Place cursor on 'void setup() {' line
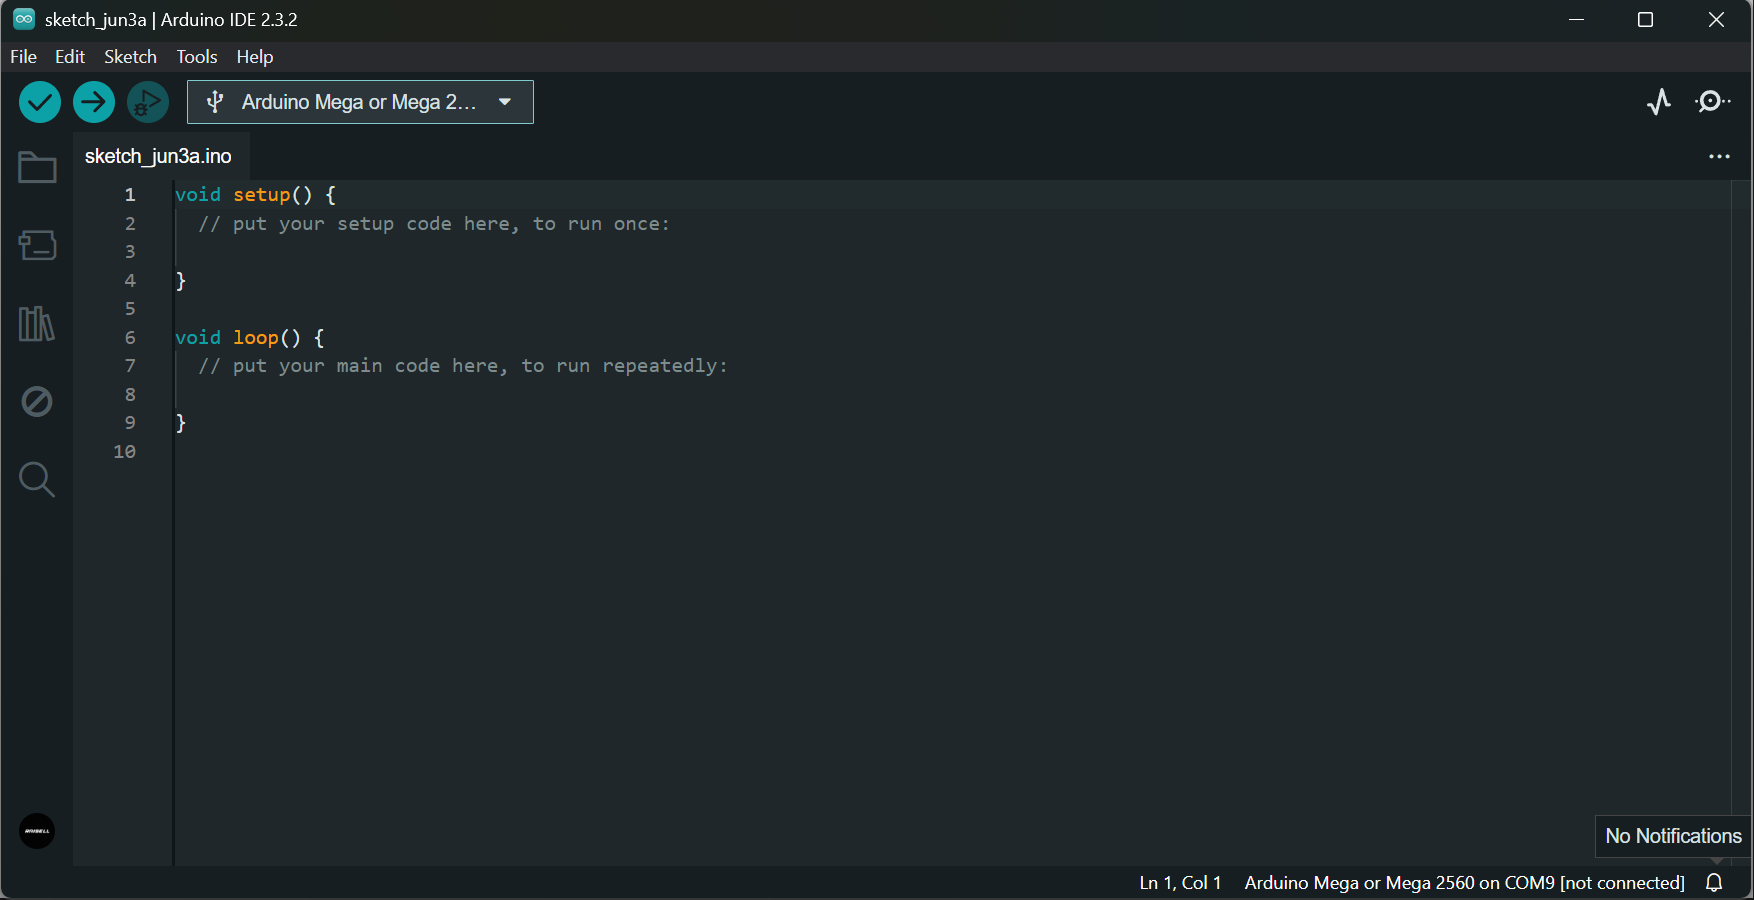 (255, 195)
